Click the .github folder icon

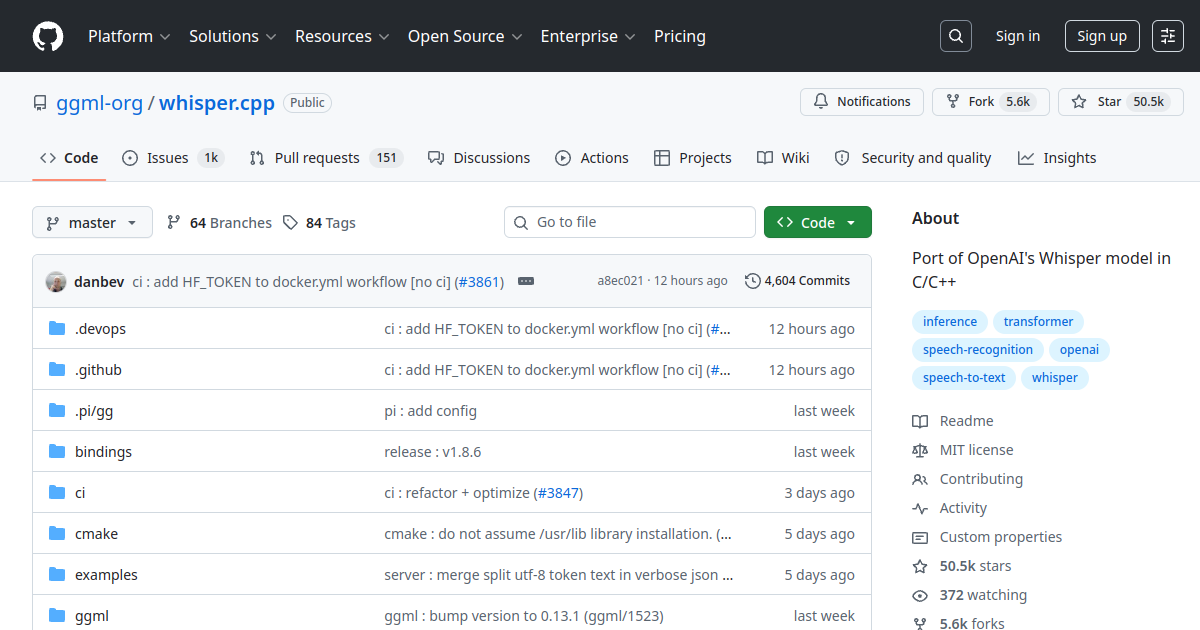coord(57,370)
